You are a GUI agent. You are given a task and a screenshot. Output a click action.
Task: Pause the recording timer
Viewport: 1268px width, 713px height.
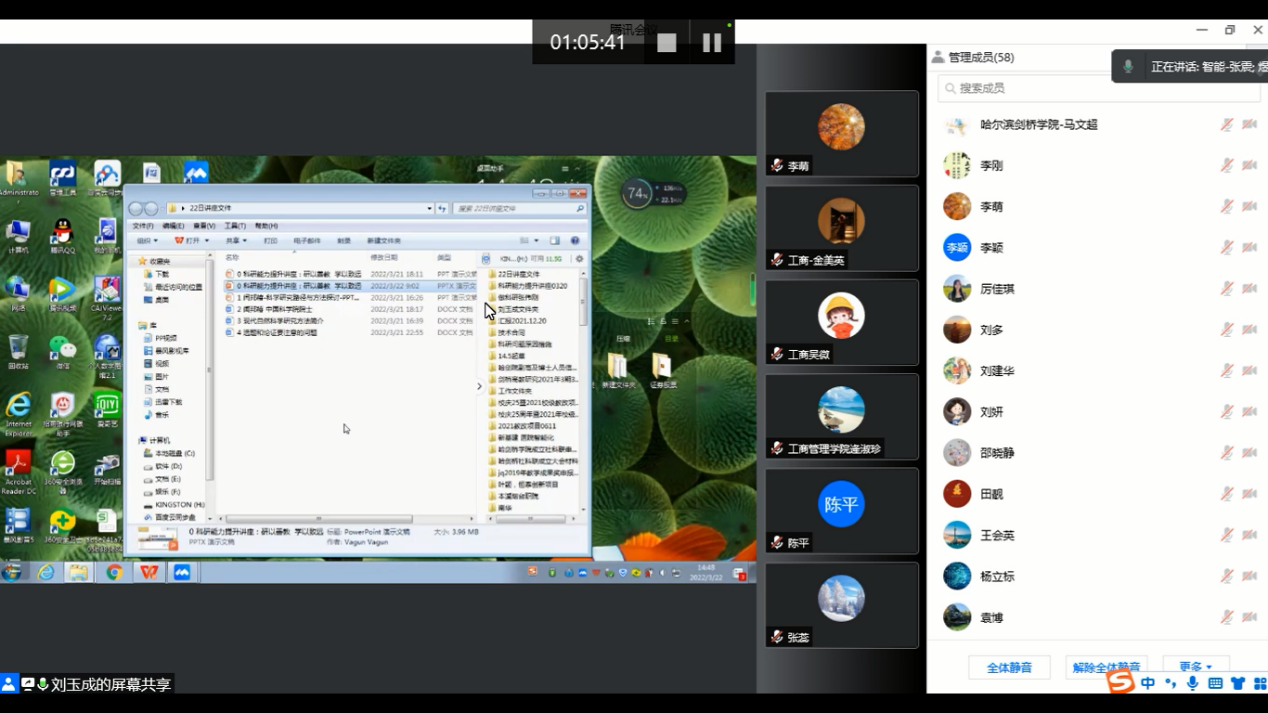pyautogui.click(x=712, y=42)
